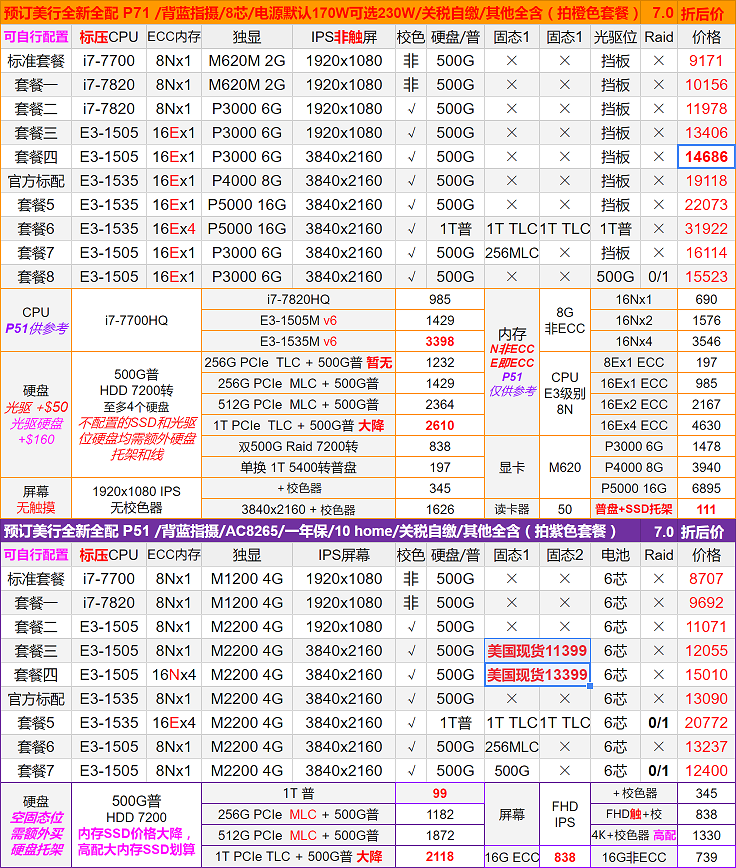Select the 690 memory price cell
This screenshot has width=736, height=868.
[x=706, y=299]
